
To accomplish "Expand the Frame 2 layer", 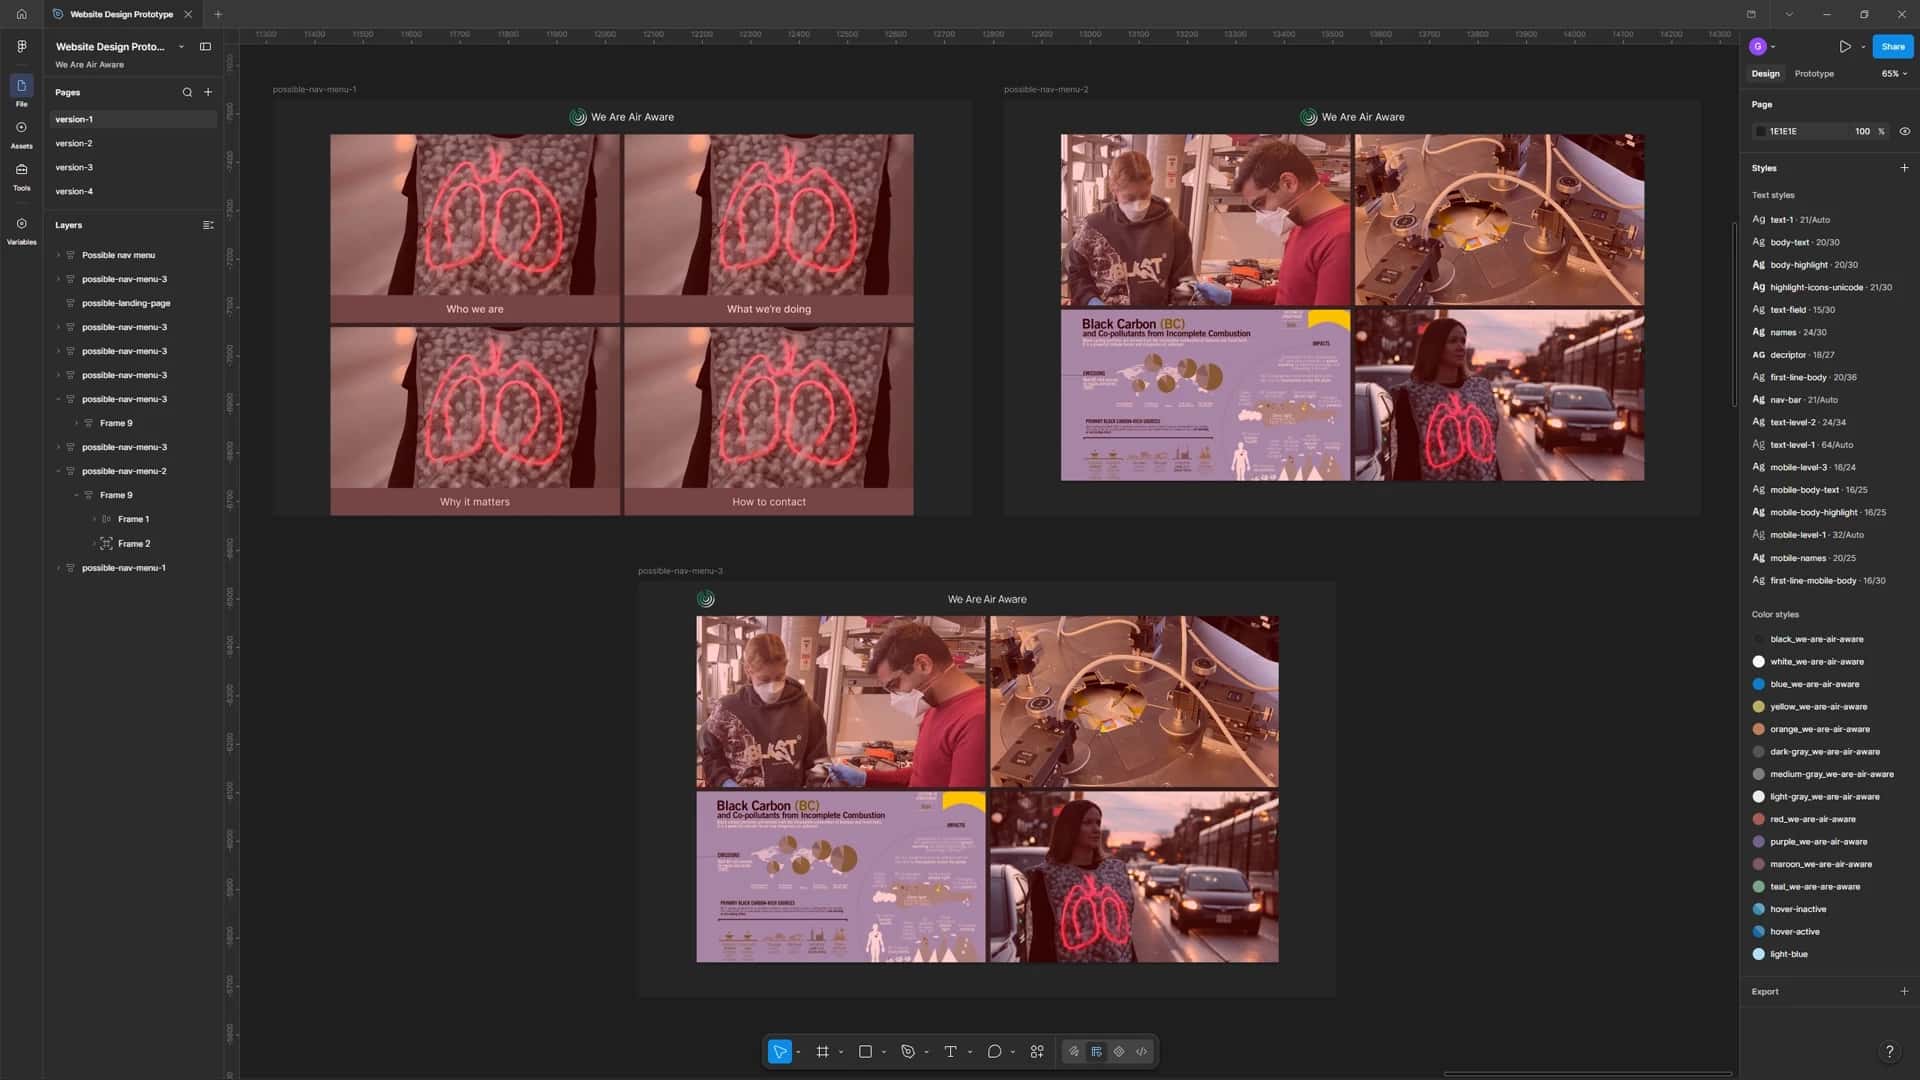I will 94,543.
